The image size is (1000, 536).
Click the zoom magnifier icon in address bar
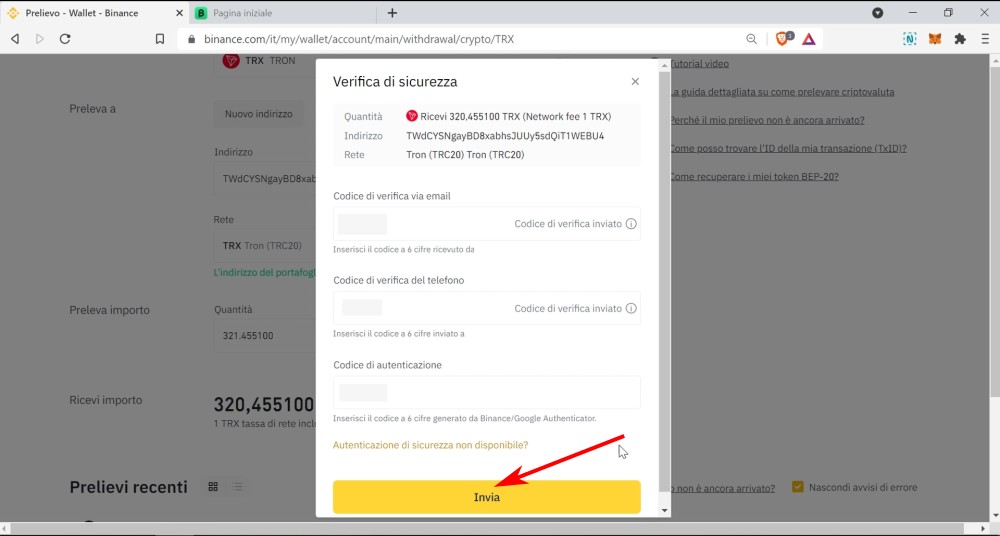[751, 39]
